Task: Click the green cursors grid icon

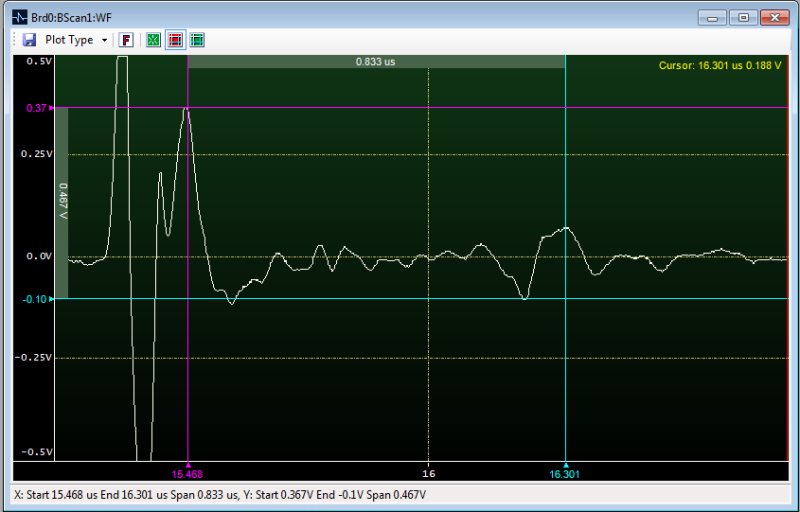Action: 197,40
